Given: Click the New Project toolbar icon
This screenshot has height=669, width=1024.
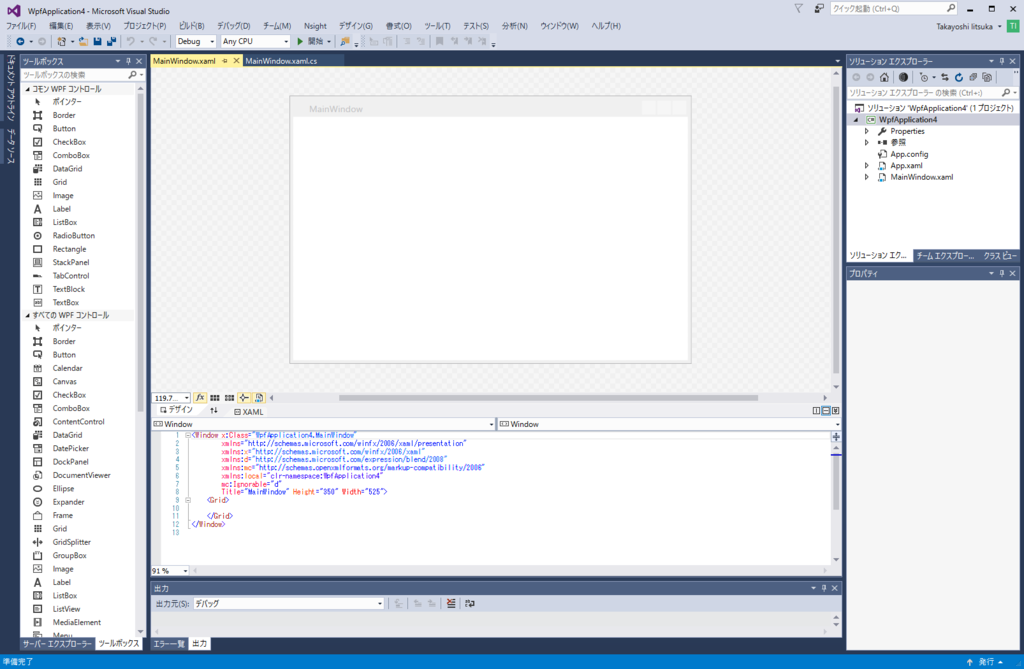Looking at the screenshot, I should [61, 41].
